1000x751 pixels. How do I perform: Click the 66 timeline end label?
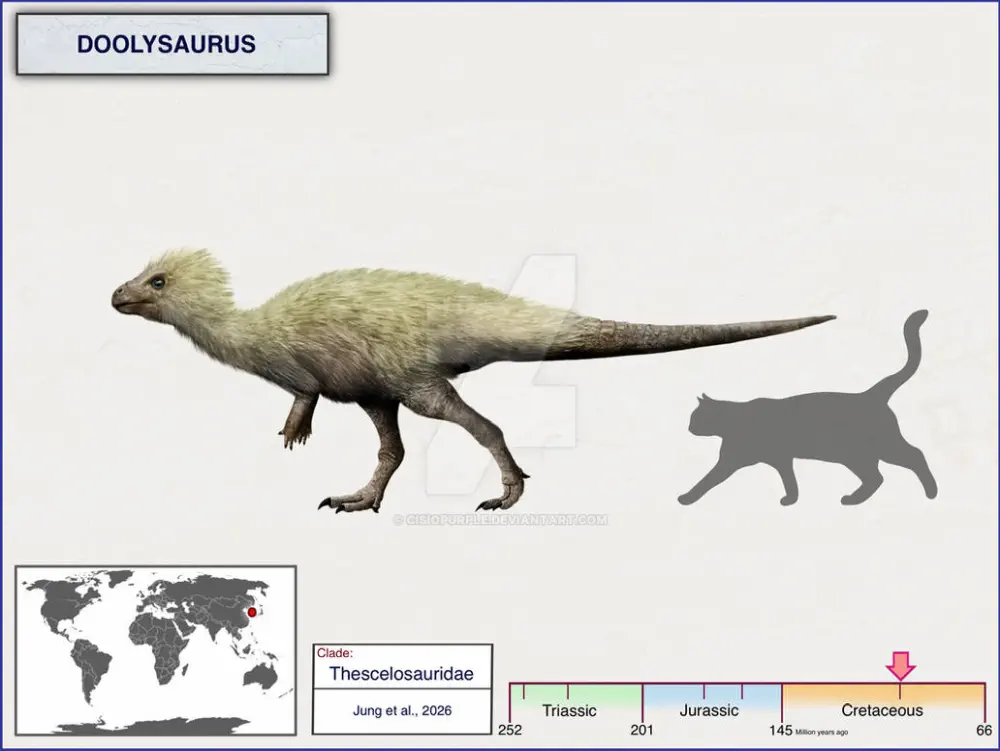pos(984,730)
